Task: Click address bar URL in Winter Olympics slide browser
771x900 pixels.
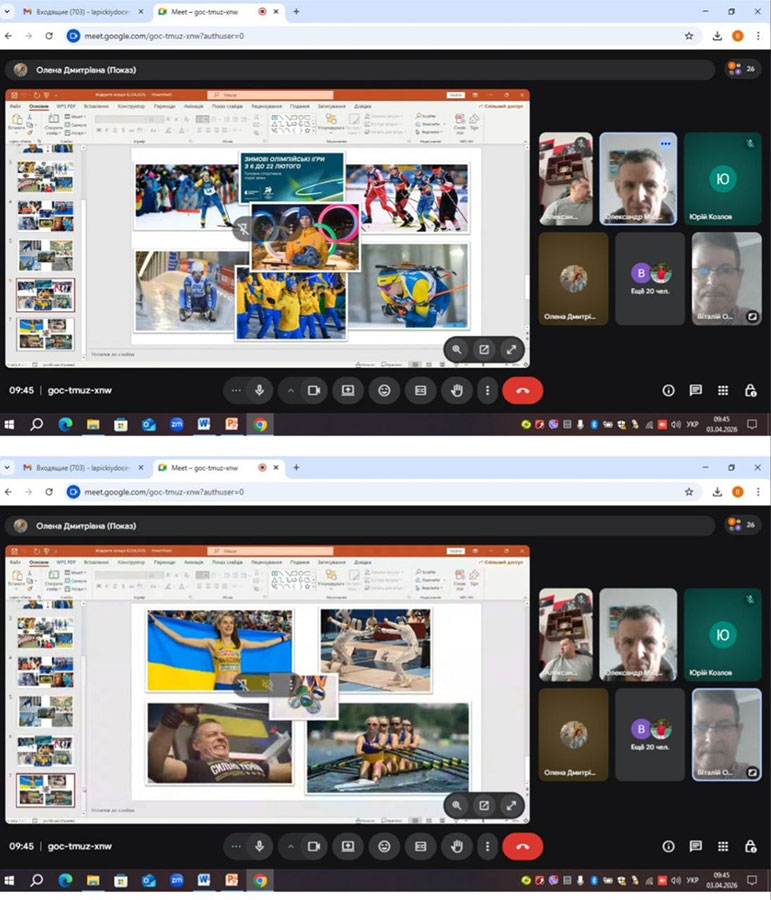Action: click(x=164, y=36)
